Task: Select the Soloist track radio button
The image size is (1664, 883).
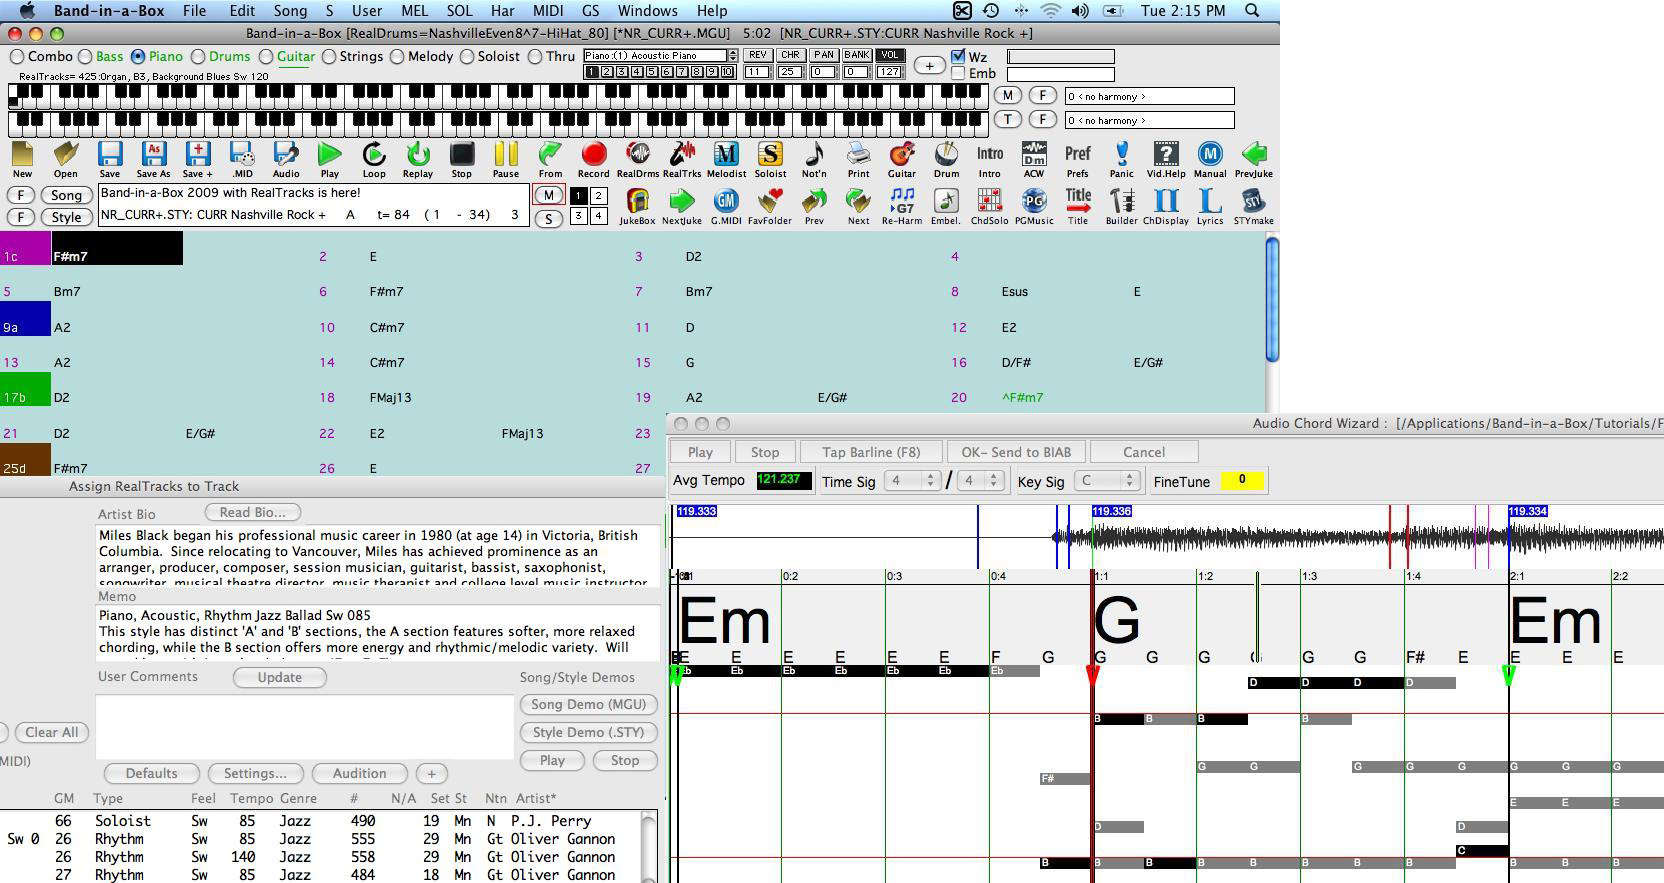Action: tap(467, 57)
